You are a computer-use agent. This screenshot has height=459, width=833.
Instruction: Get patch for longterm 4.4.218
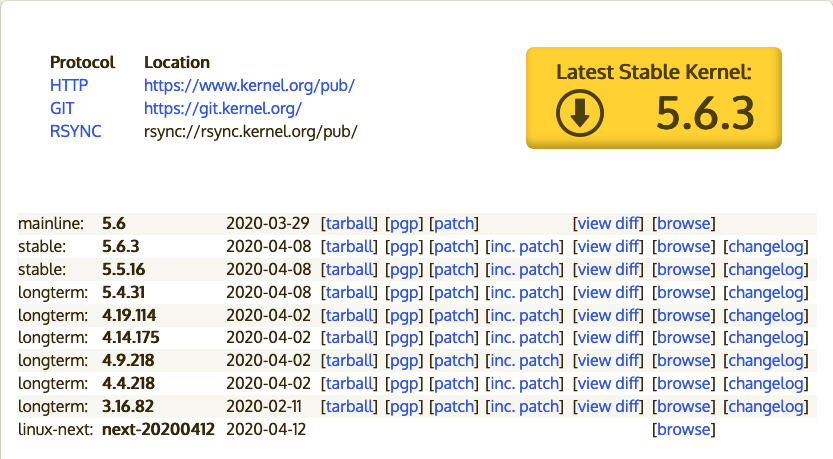point(454,383)
